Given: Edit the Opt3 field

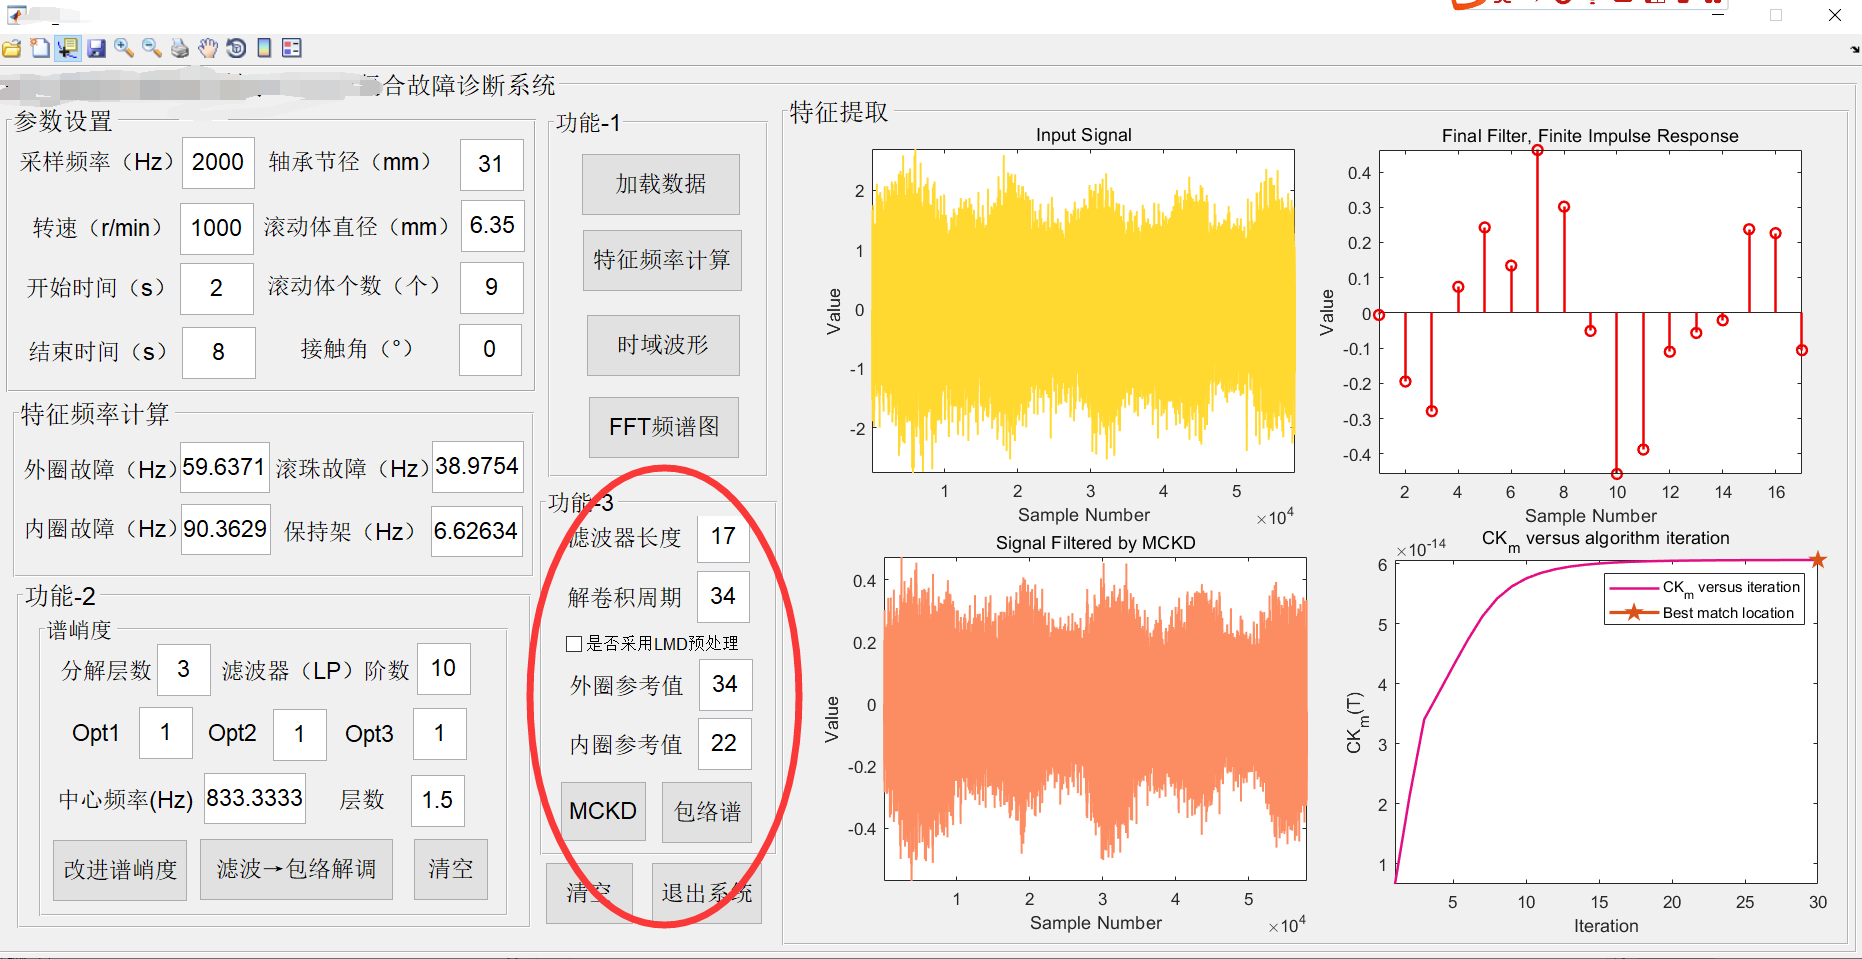Looking at the screenshot, I should (439, 734).
